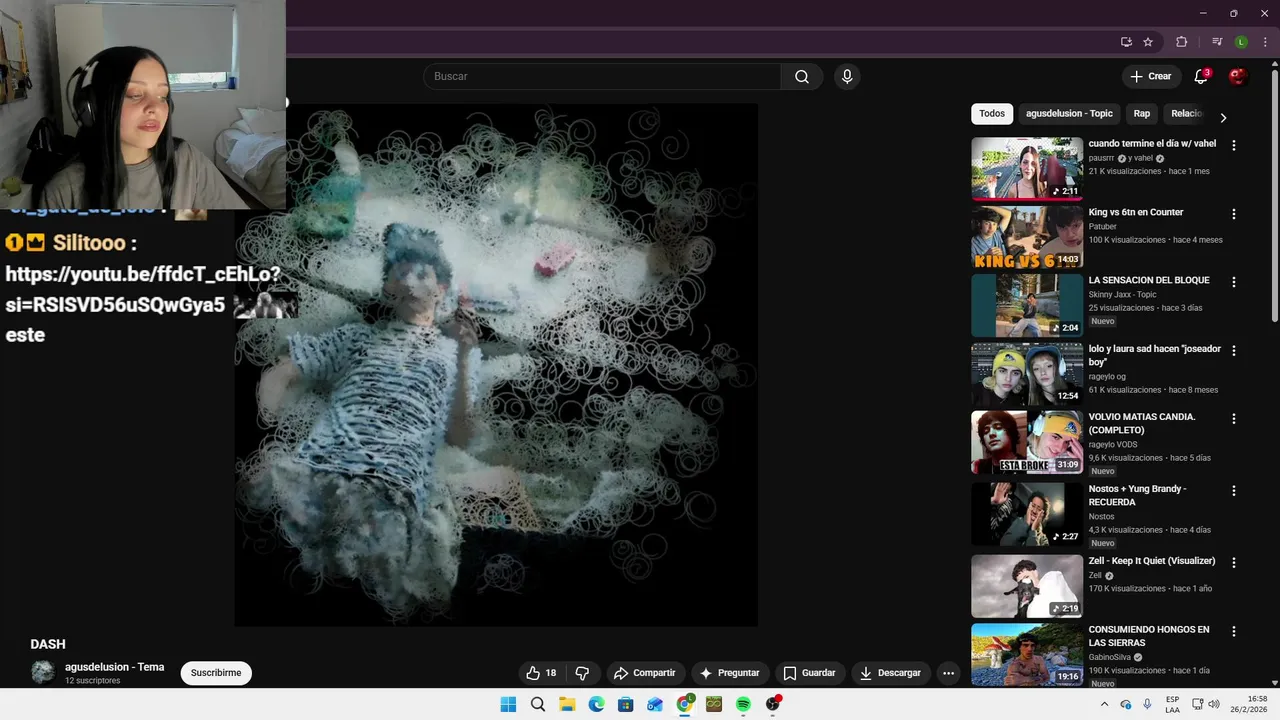1280x720 pixels.
Task: Open options for 'King vs 6tn en Counter'
Action: click(1233, 214)
